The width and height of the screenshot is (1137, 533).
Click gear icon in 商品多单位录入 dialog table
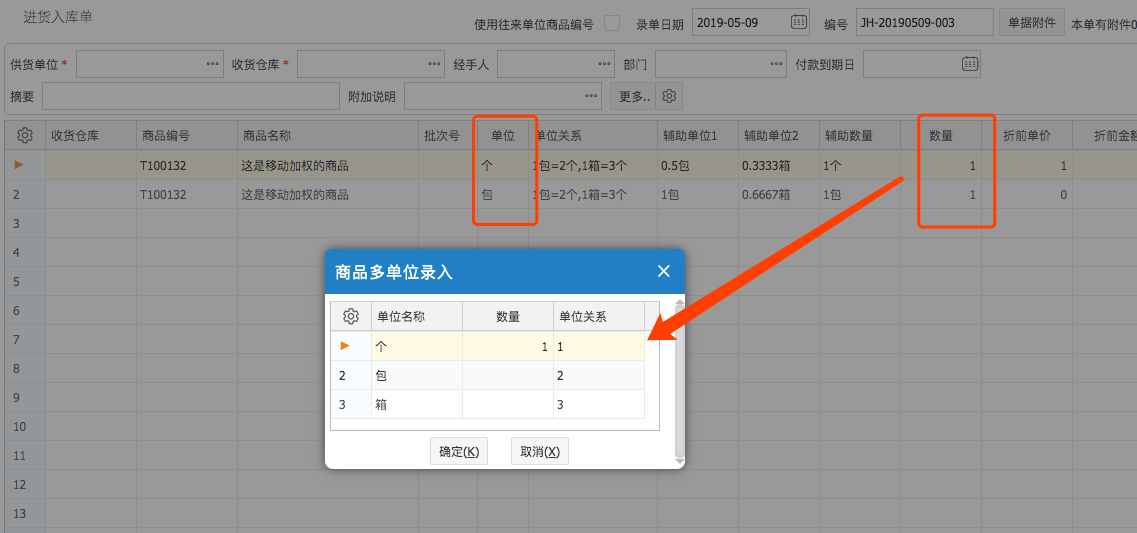(x=351, y=316)
